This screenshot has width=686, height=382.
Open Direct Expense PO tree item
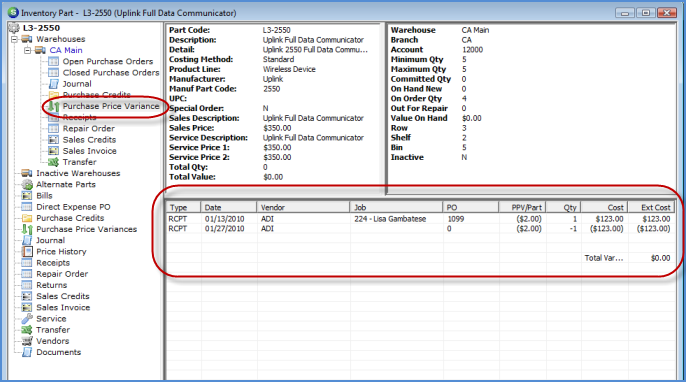[x=73, y=207]
